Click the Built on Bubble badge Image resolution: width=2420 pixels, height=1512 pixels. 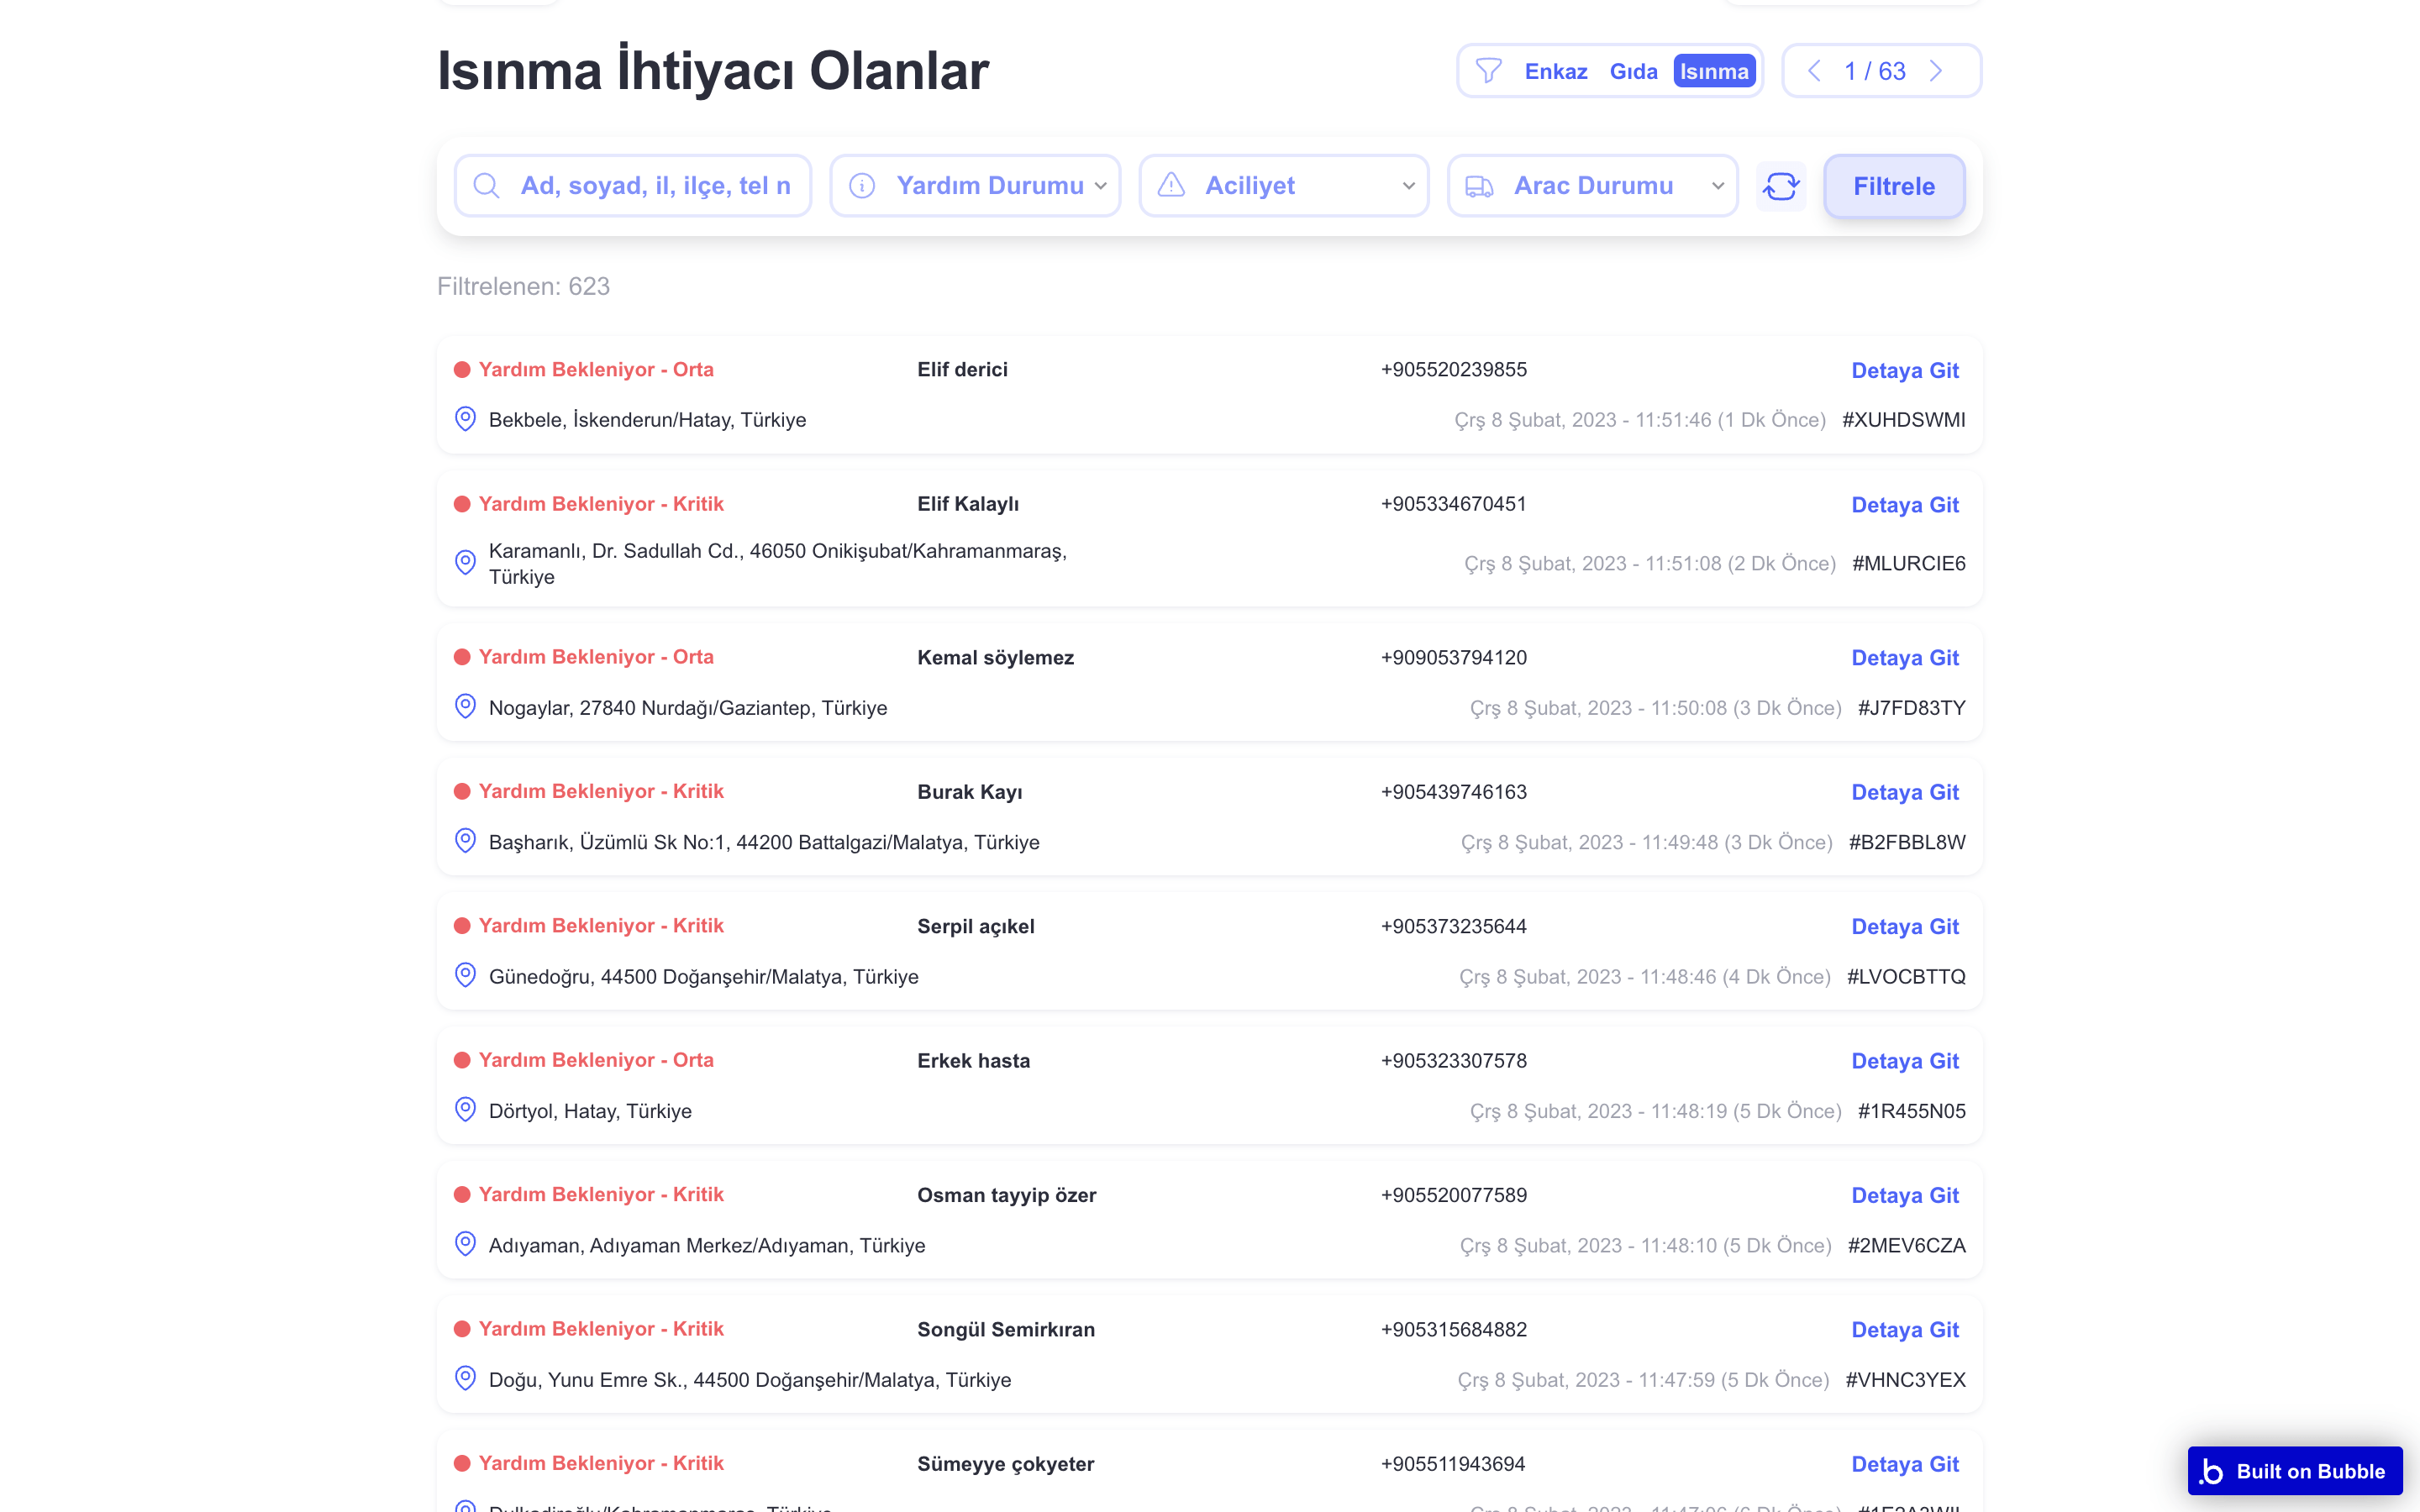click(x=2294, y=1471)
